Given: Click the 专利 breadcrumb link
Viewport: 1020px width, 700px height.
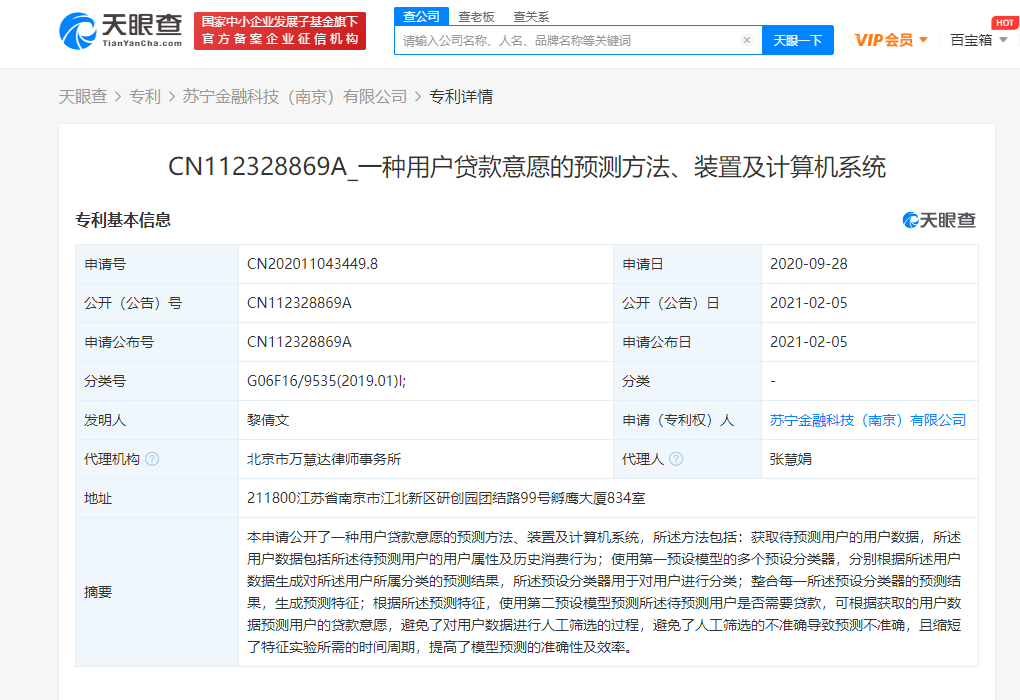Looking at the screenshot, I should [145, 97].
